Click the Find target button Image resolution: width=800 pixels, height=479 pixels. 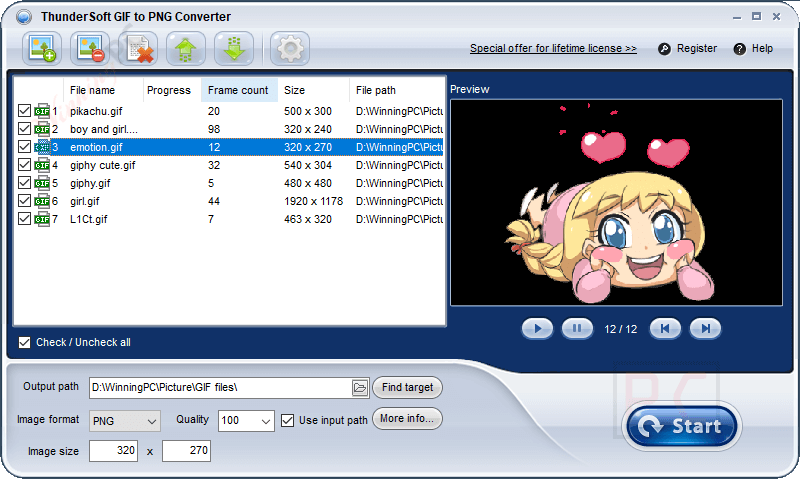pyautogui.click(x=407, y=388)
